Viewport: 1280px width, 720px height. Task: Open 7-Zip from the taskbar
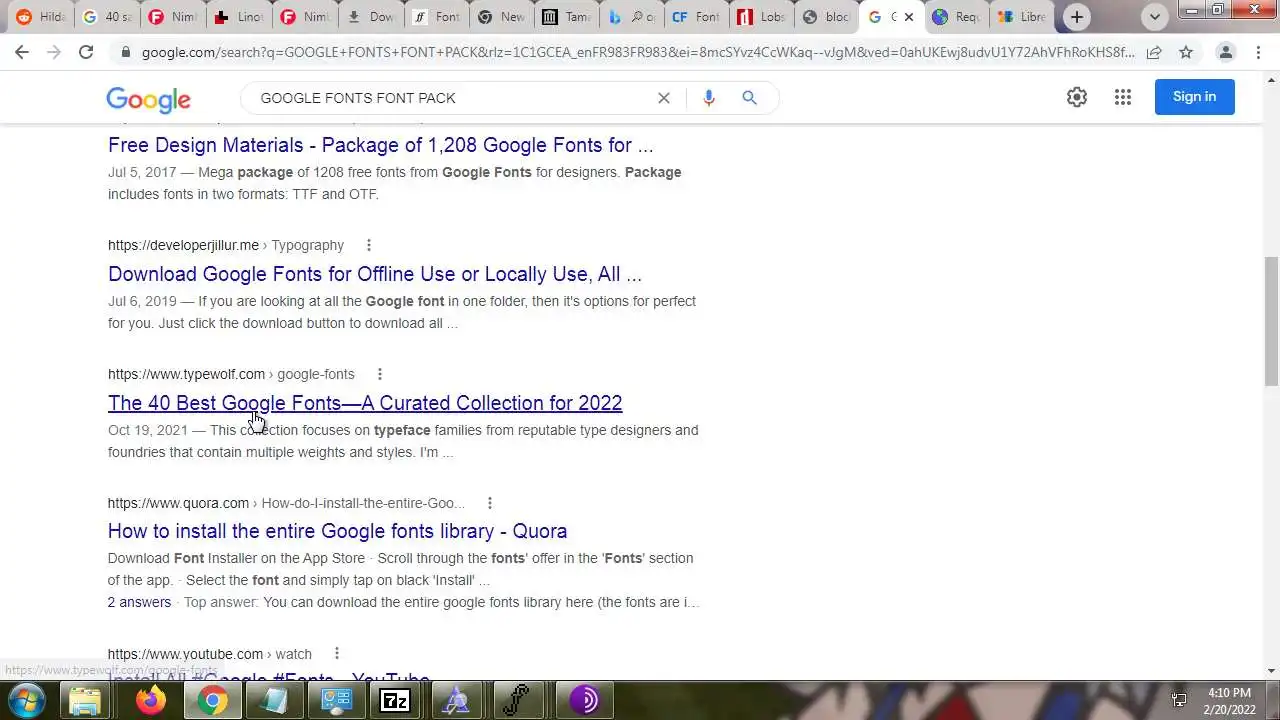(395, 701)
